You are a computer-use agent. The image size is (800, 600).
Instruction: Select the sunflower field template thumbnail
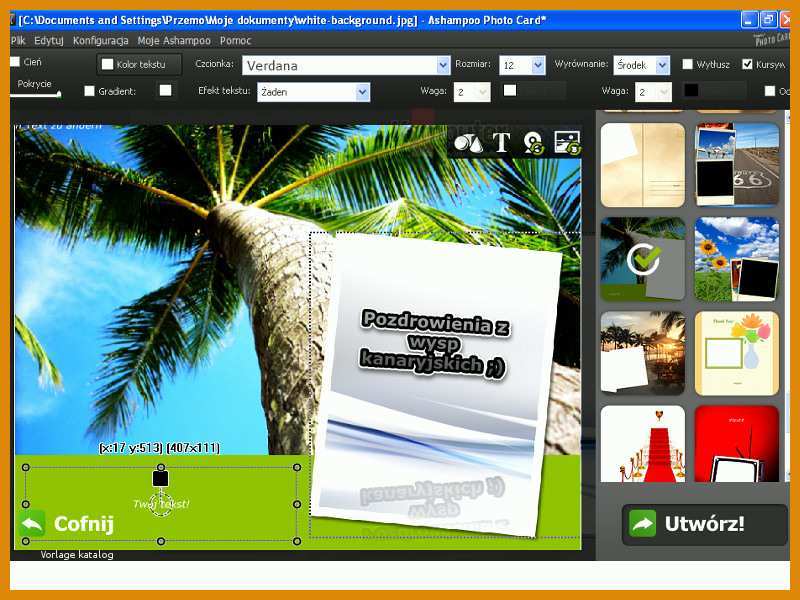(x=737, y=259)
